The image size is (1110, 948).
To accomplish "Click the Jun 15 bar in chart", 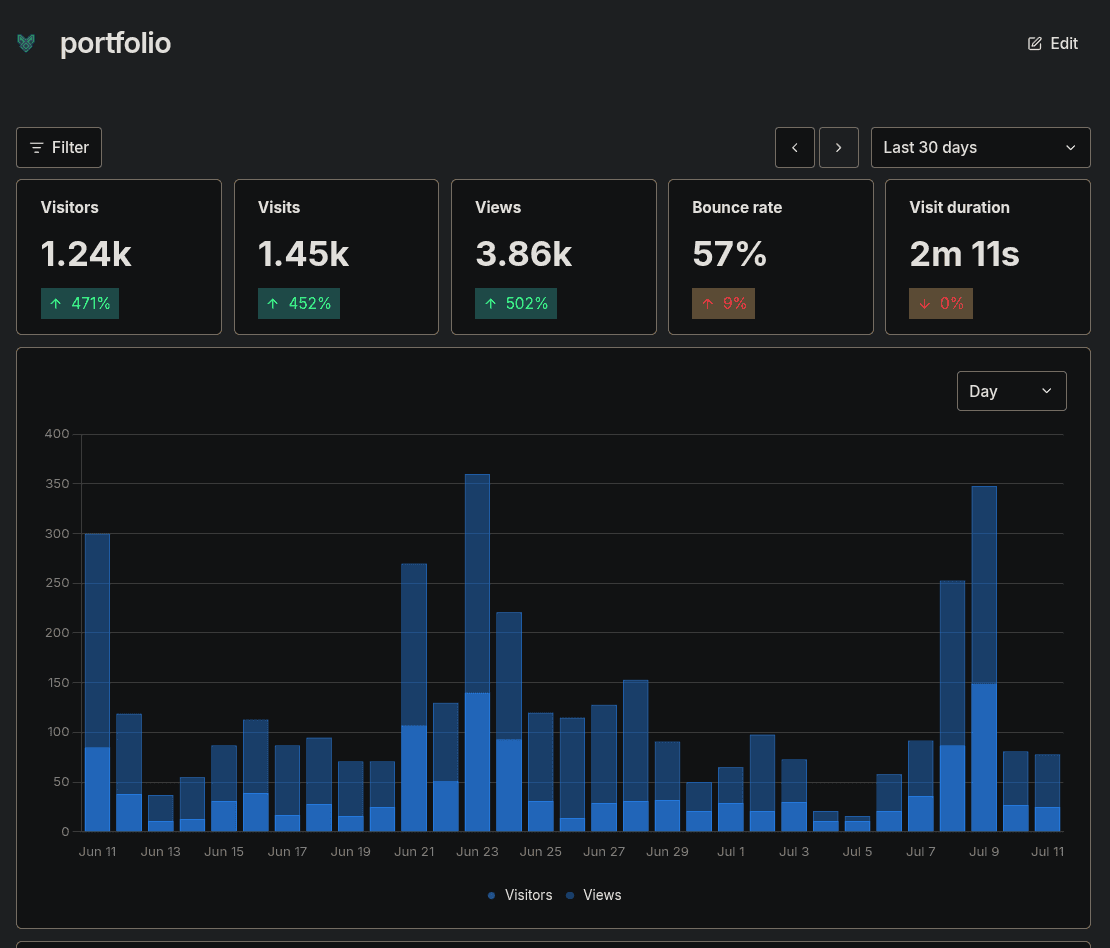I will (224, 788).
